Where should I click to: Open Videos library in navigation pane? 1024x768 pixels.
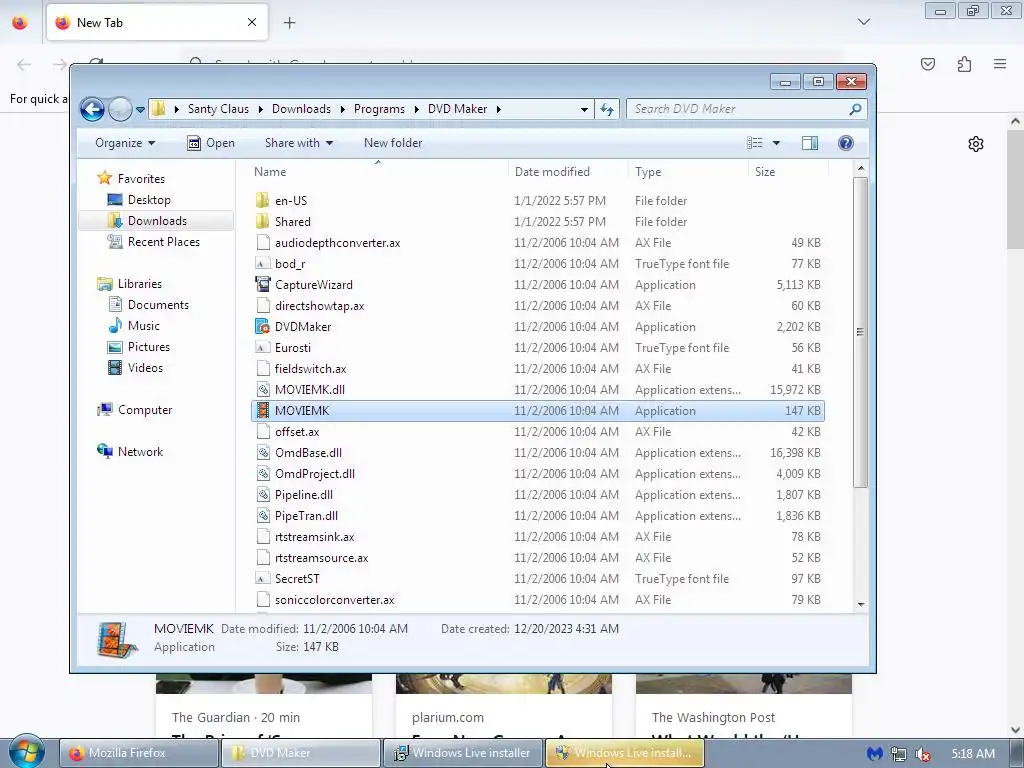[x=145, y=368]
